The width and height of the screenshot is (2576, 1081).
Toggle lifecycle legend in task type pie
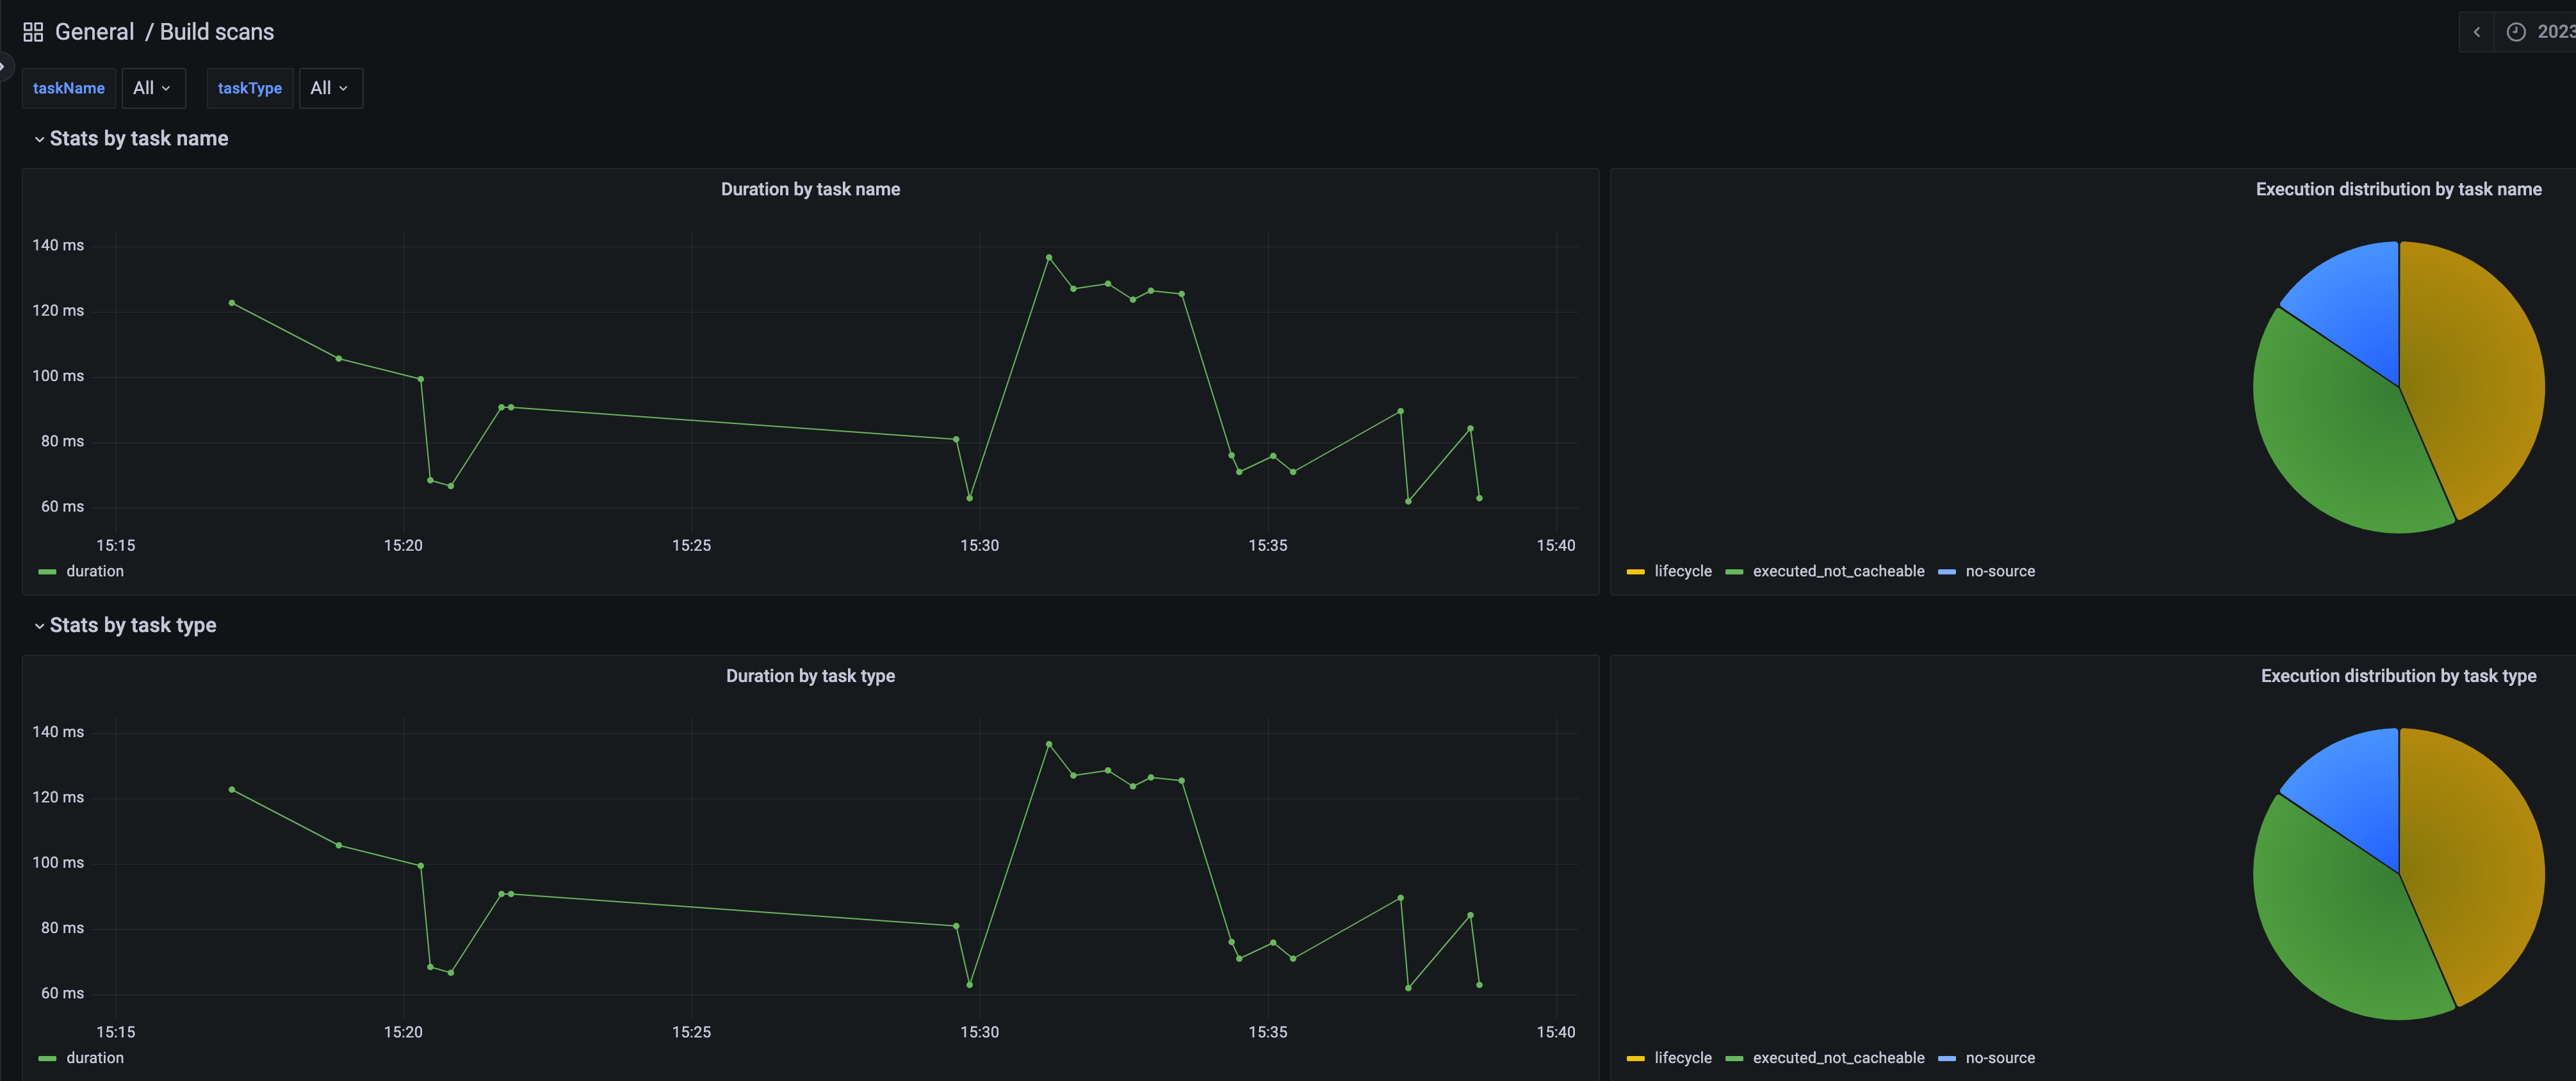click(1683, 1058)
